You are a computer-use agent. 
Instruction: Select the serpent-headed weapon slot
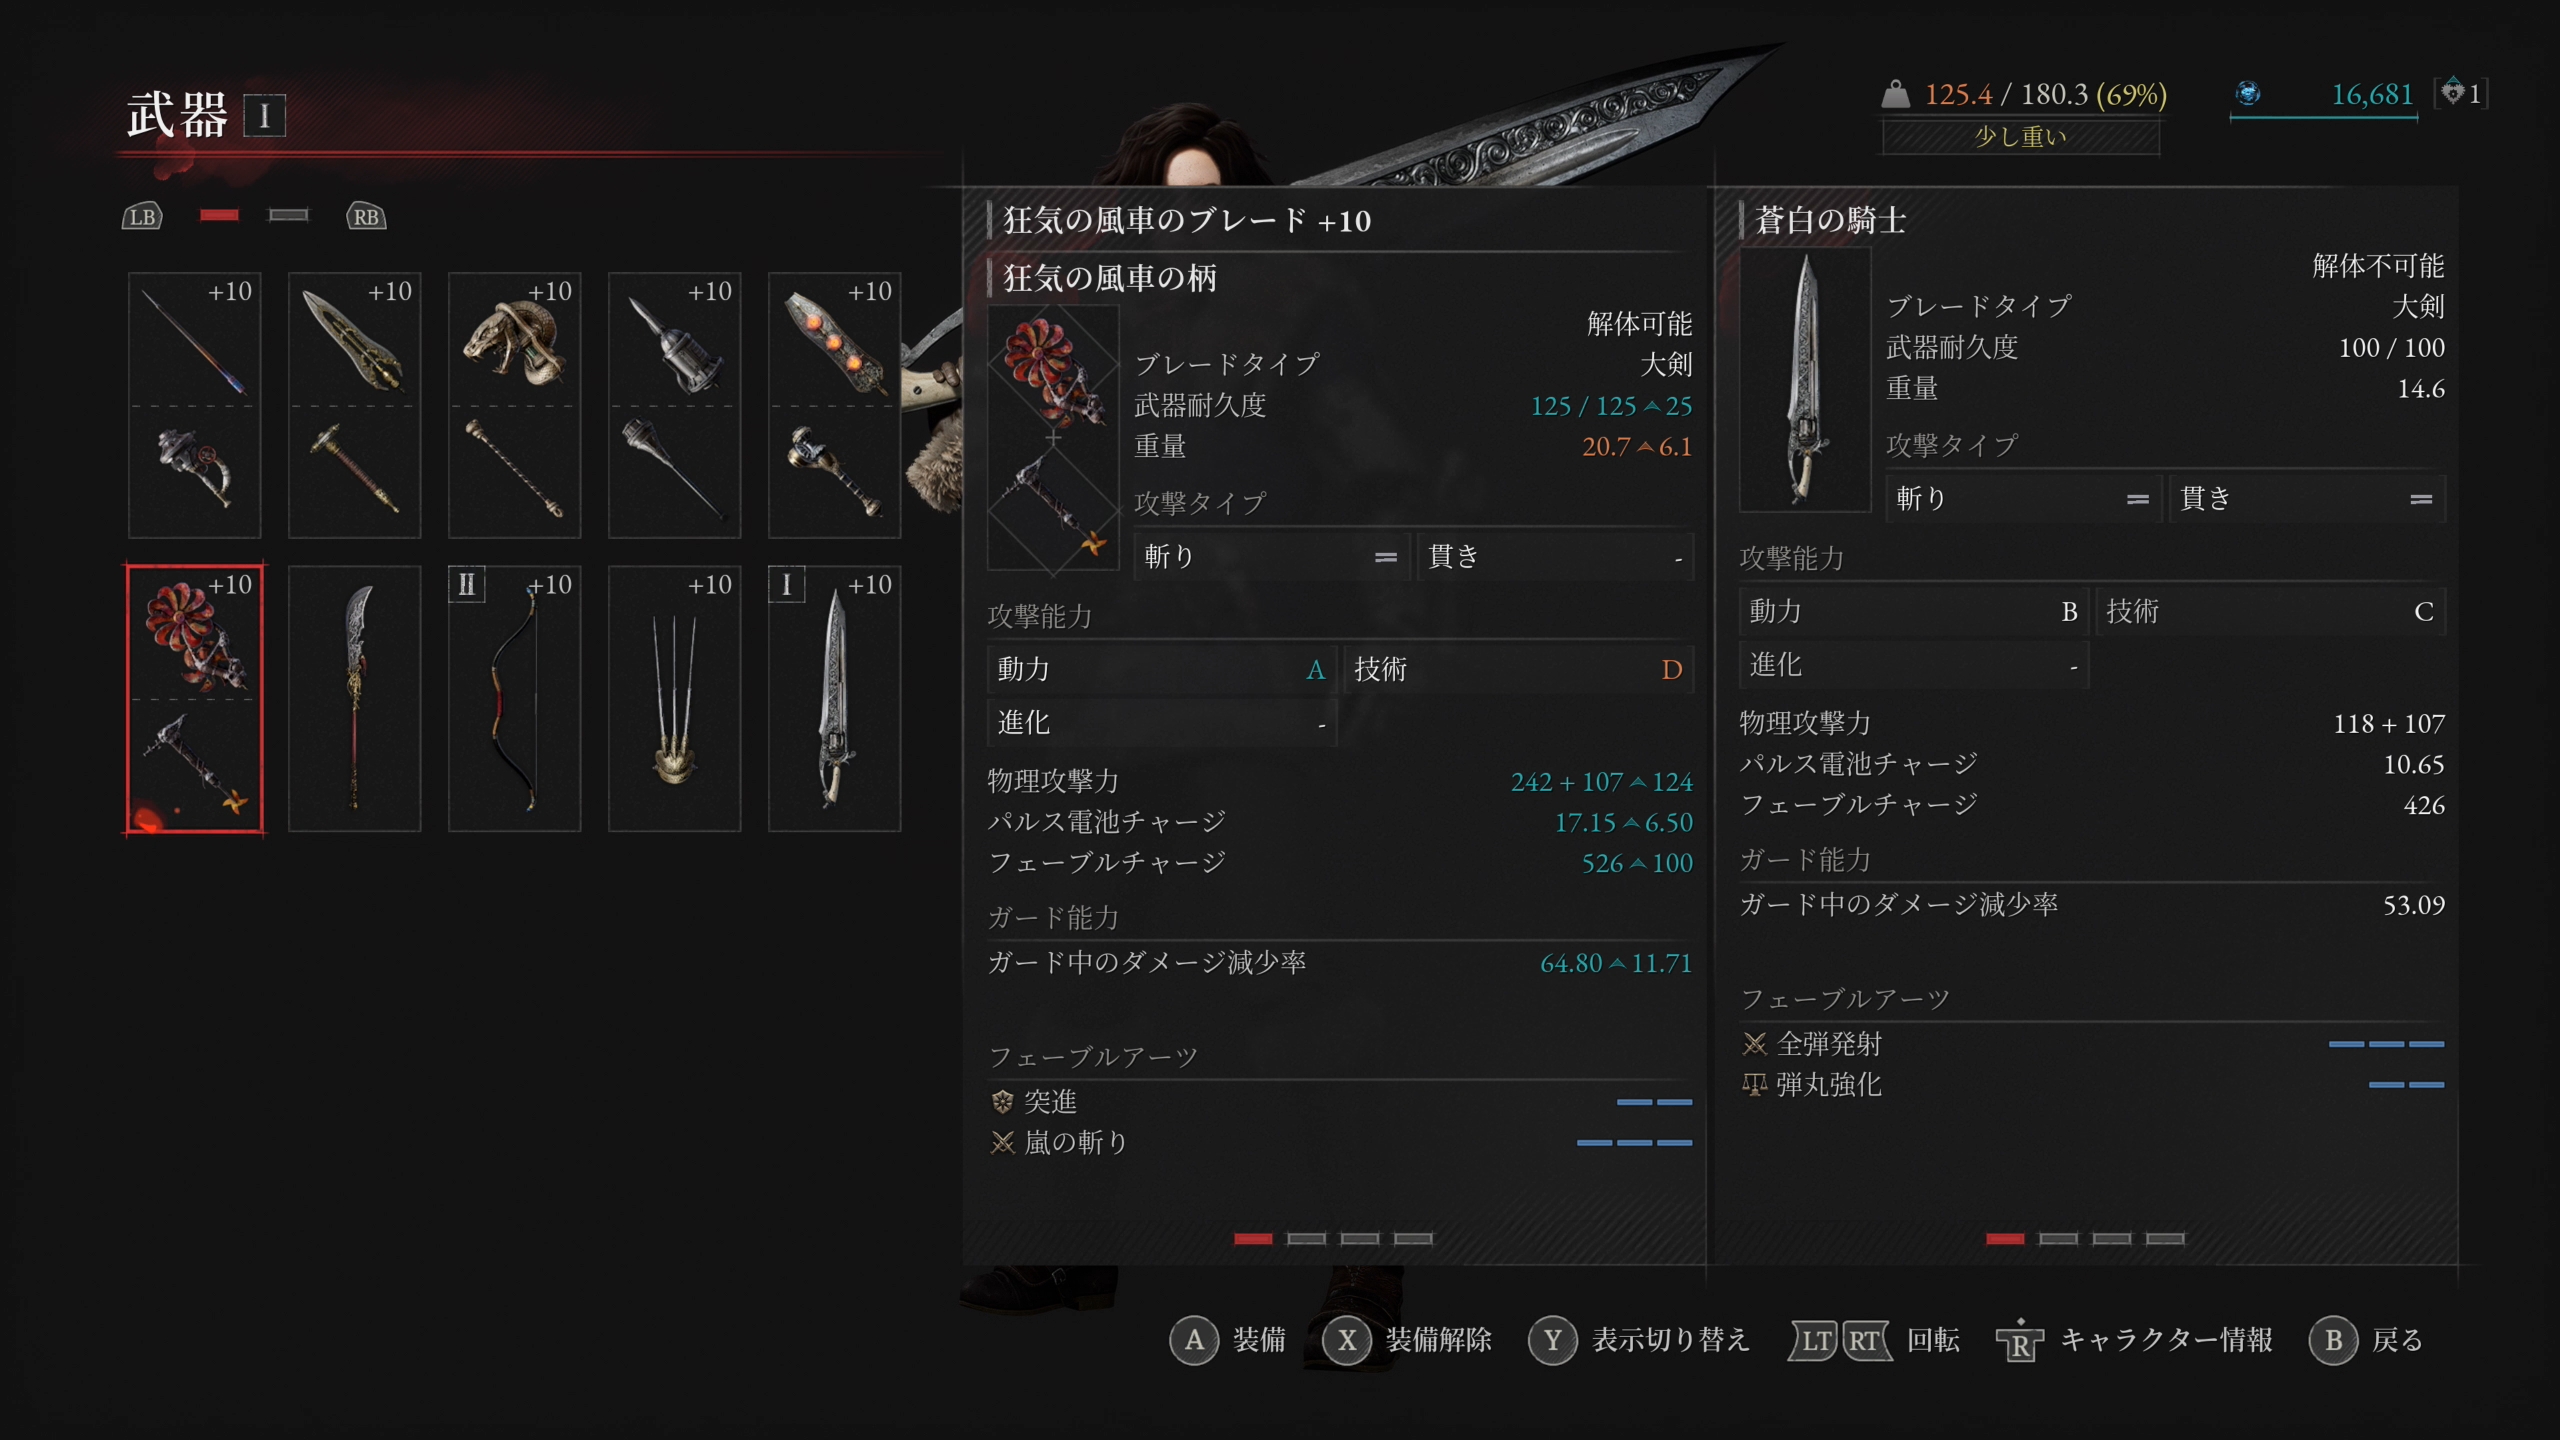pyautogui.click(x=514, y=405)
